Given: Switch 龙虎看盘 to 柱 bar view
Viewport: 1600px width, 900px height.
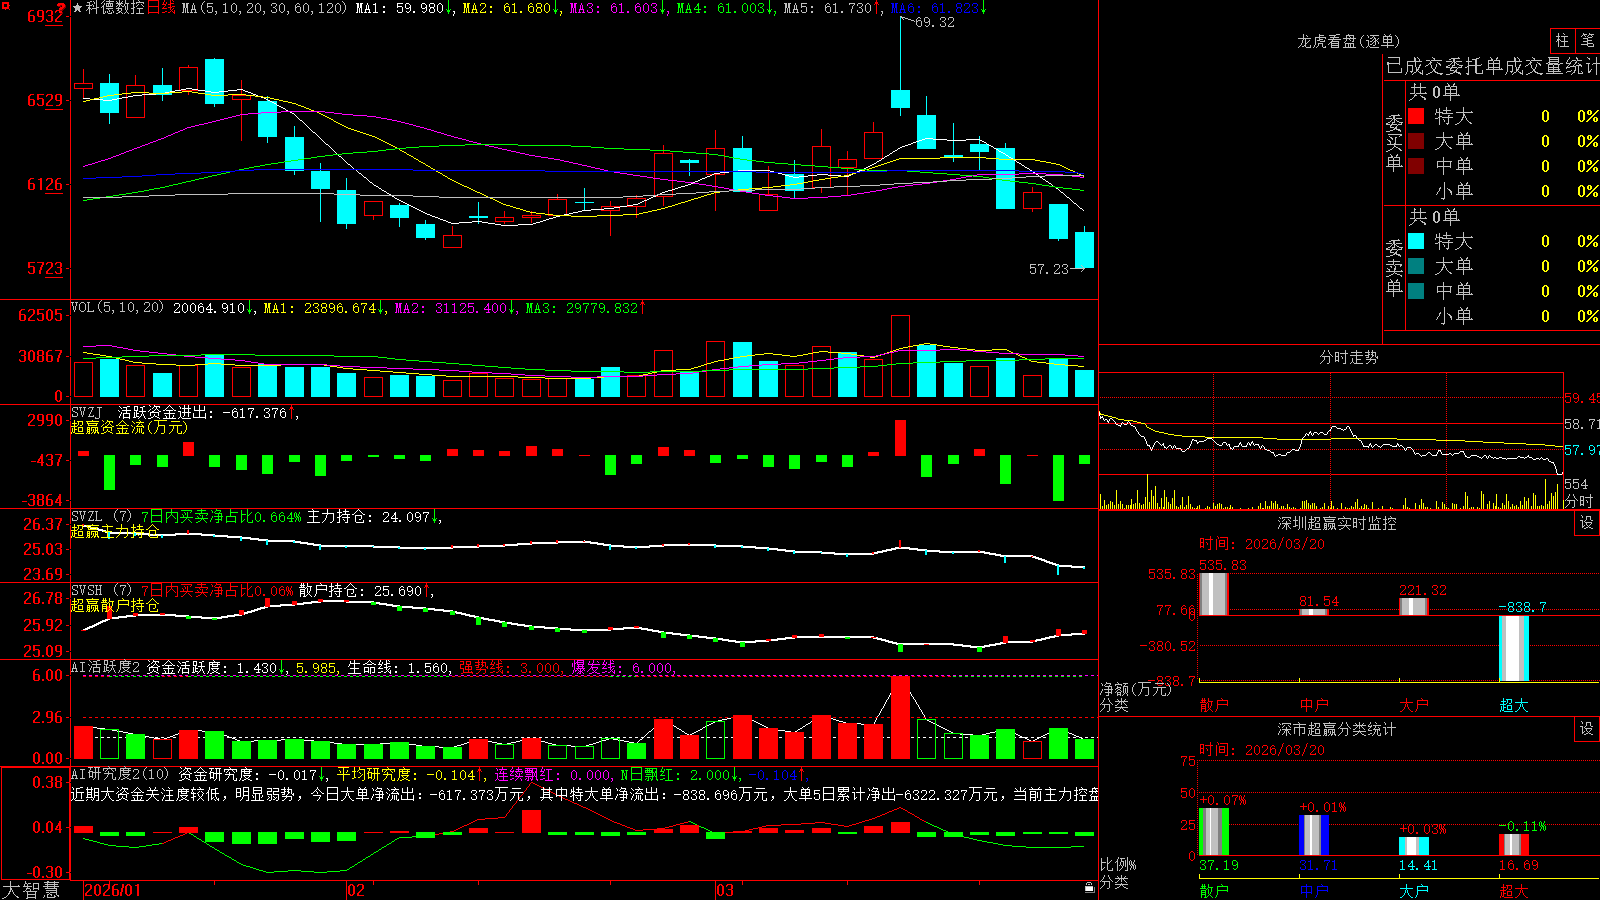Looking at the screenshot, I should [1562, 41].
